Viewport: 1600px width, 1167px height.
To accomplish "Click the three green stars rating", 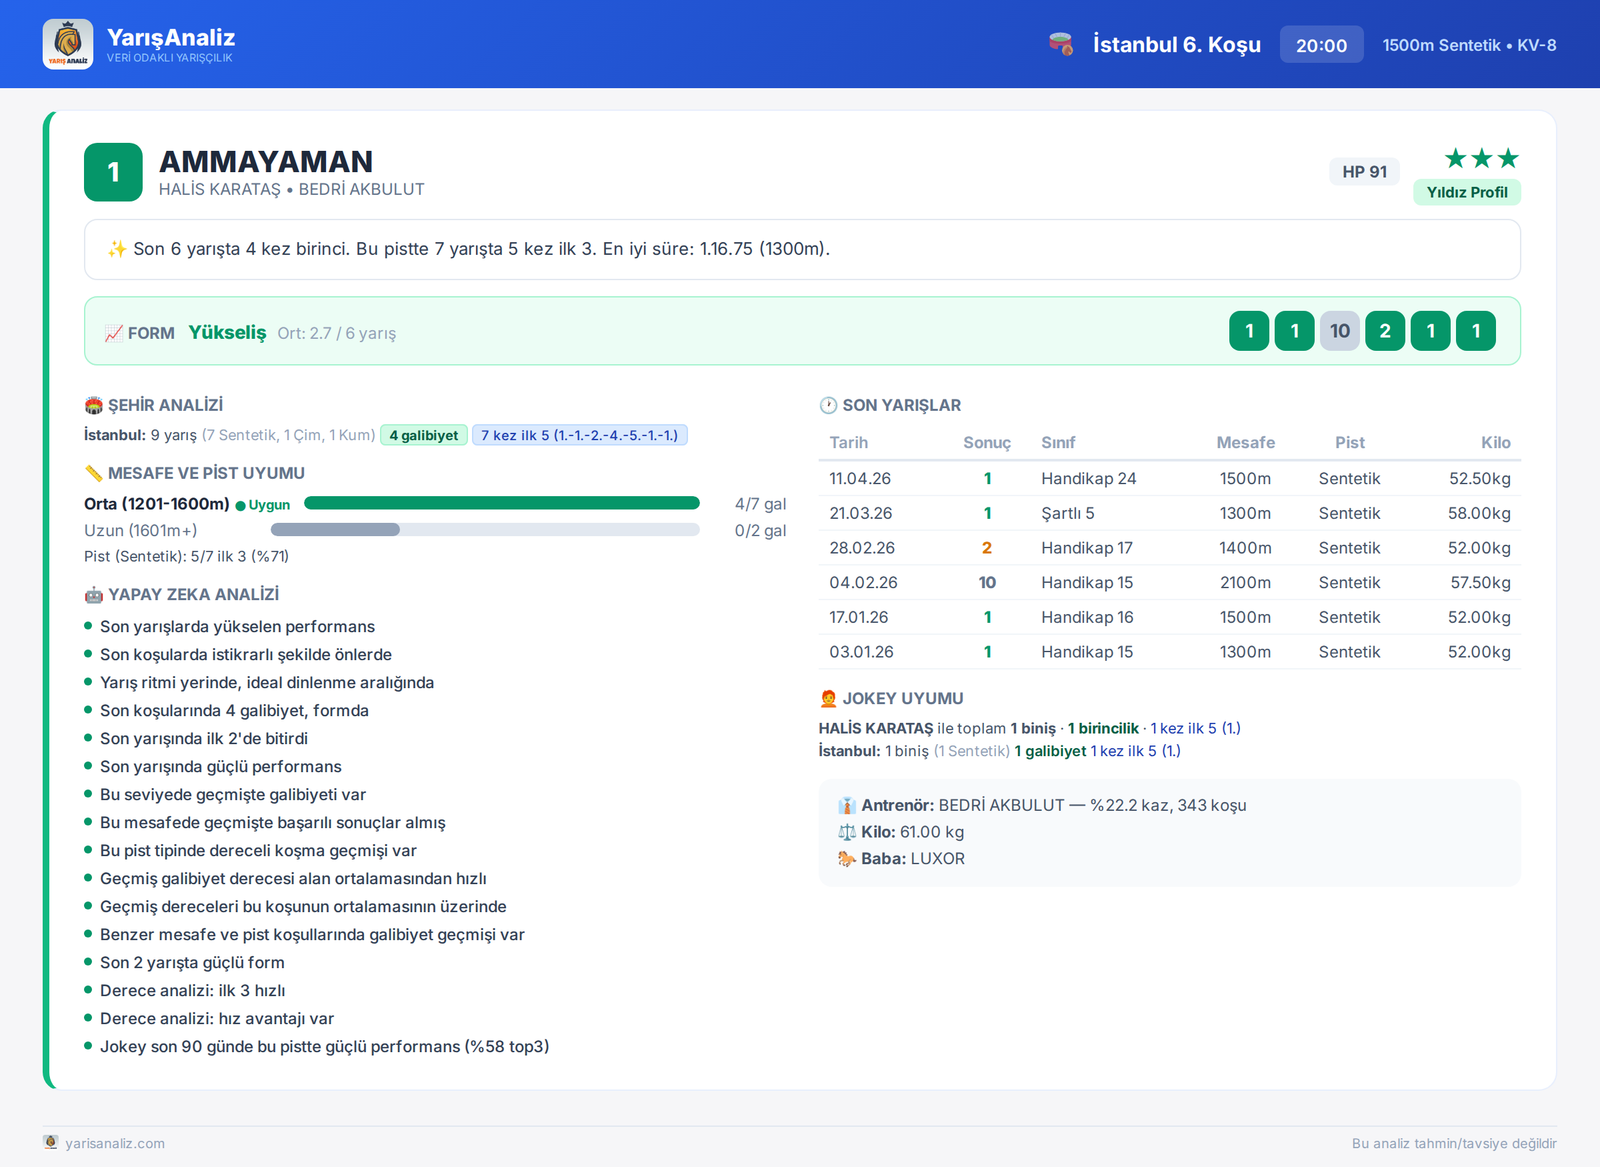I will click(x=1482, y=158).
